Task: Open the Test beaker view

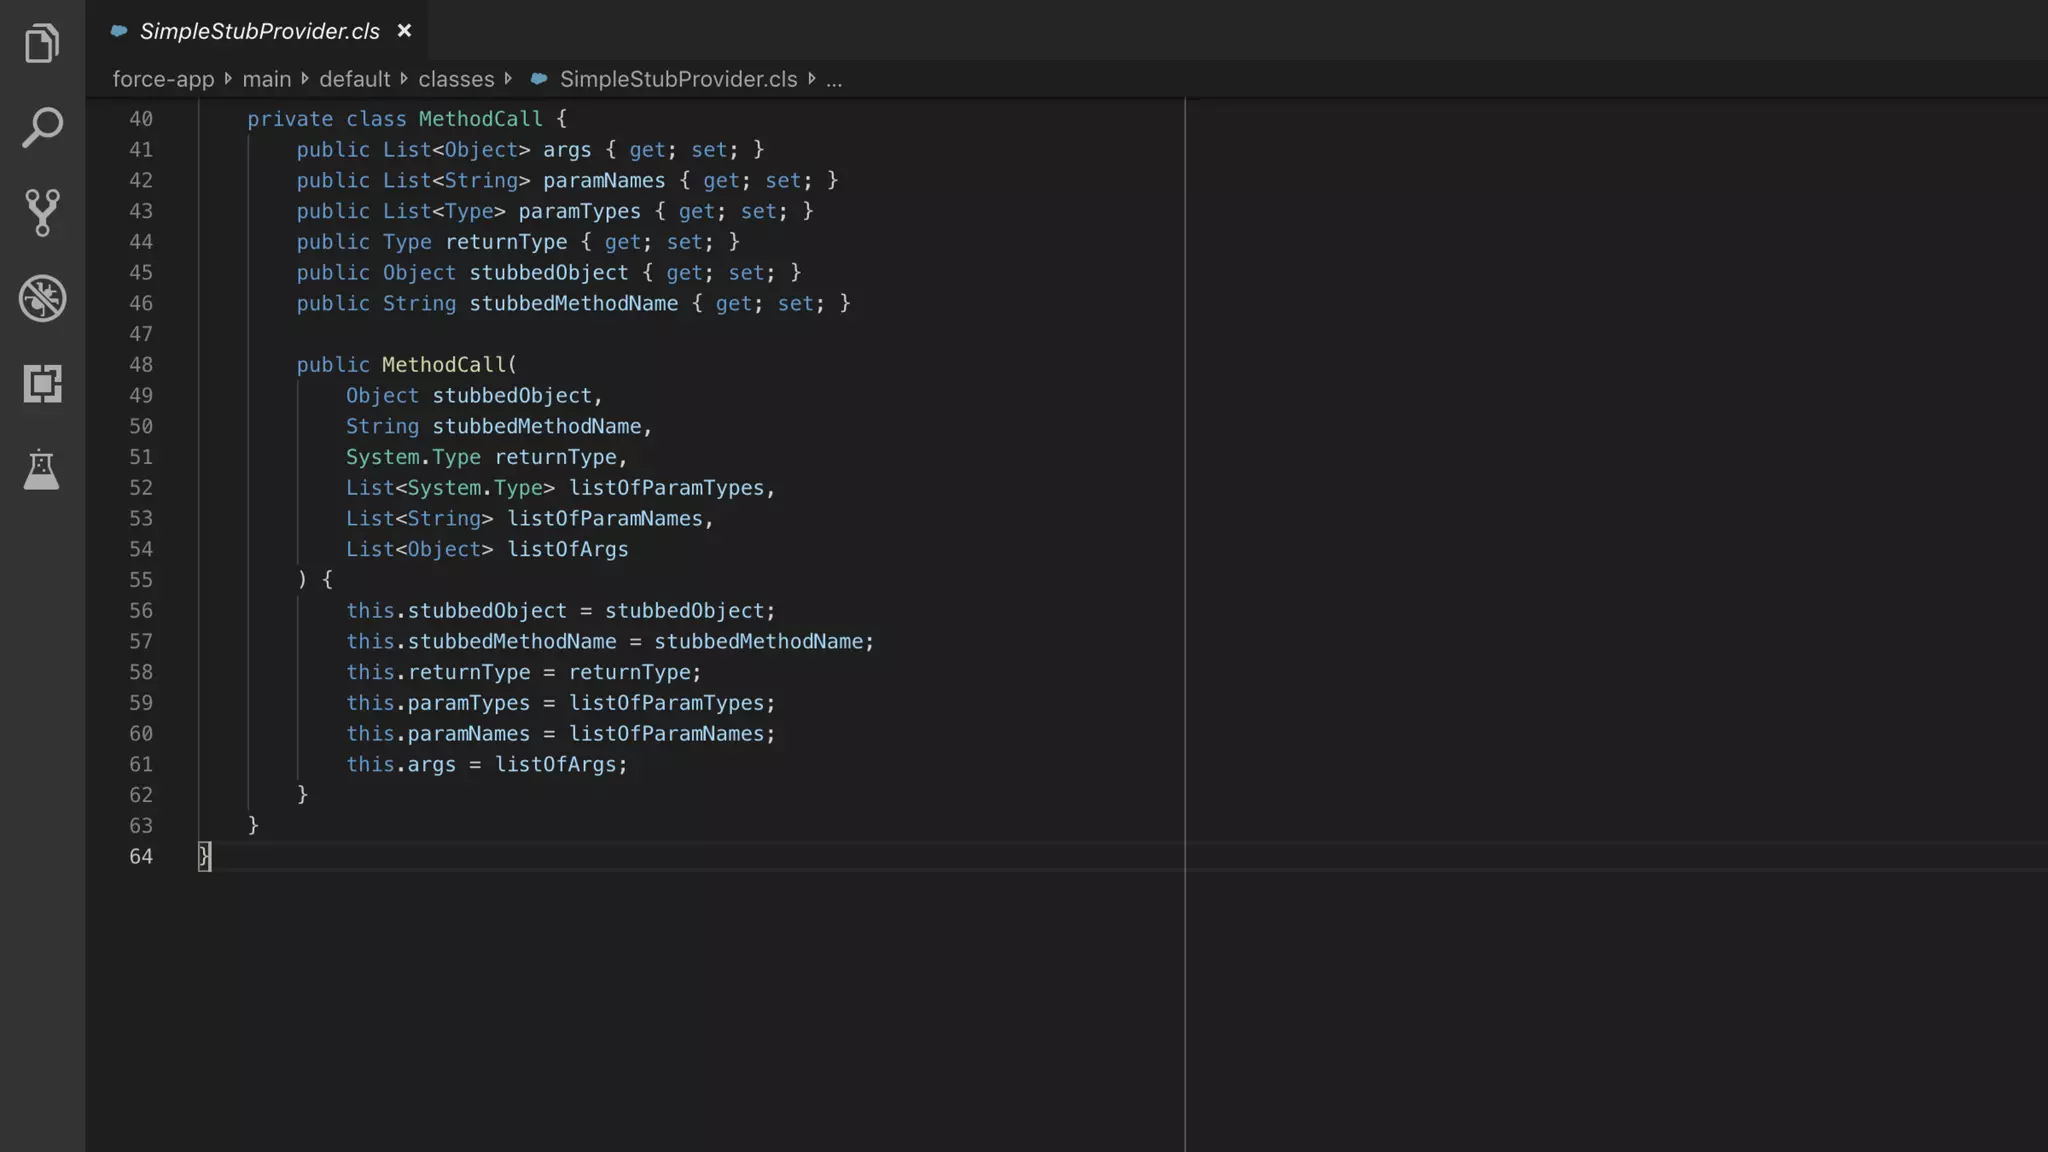Action: pyautogui.click(x=42, y=469)
